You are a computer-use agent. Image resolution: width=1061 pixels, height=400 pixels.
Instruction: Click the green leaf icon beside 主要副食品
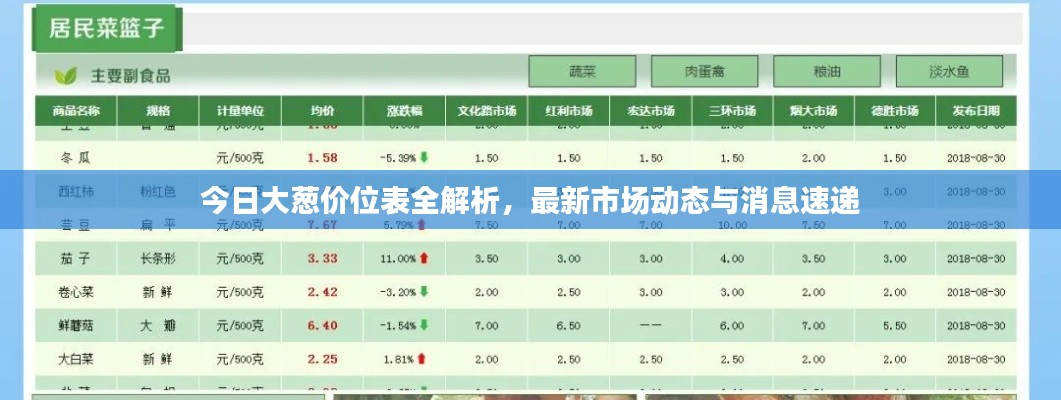[x=66, y=76]
